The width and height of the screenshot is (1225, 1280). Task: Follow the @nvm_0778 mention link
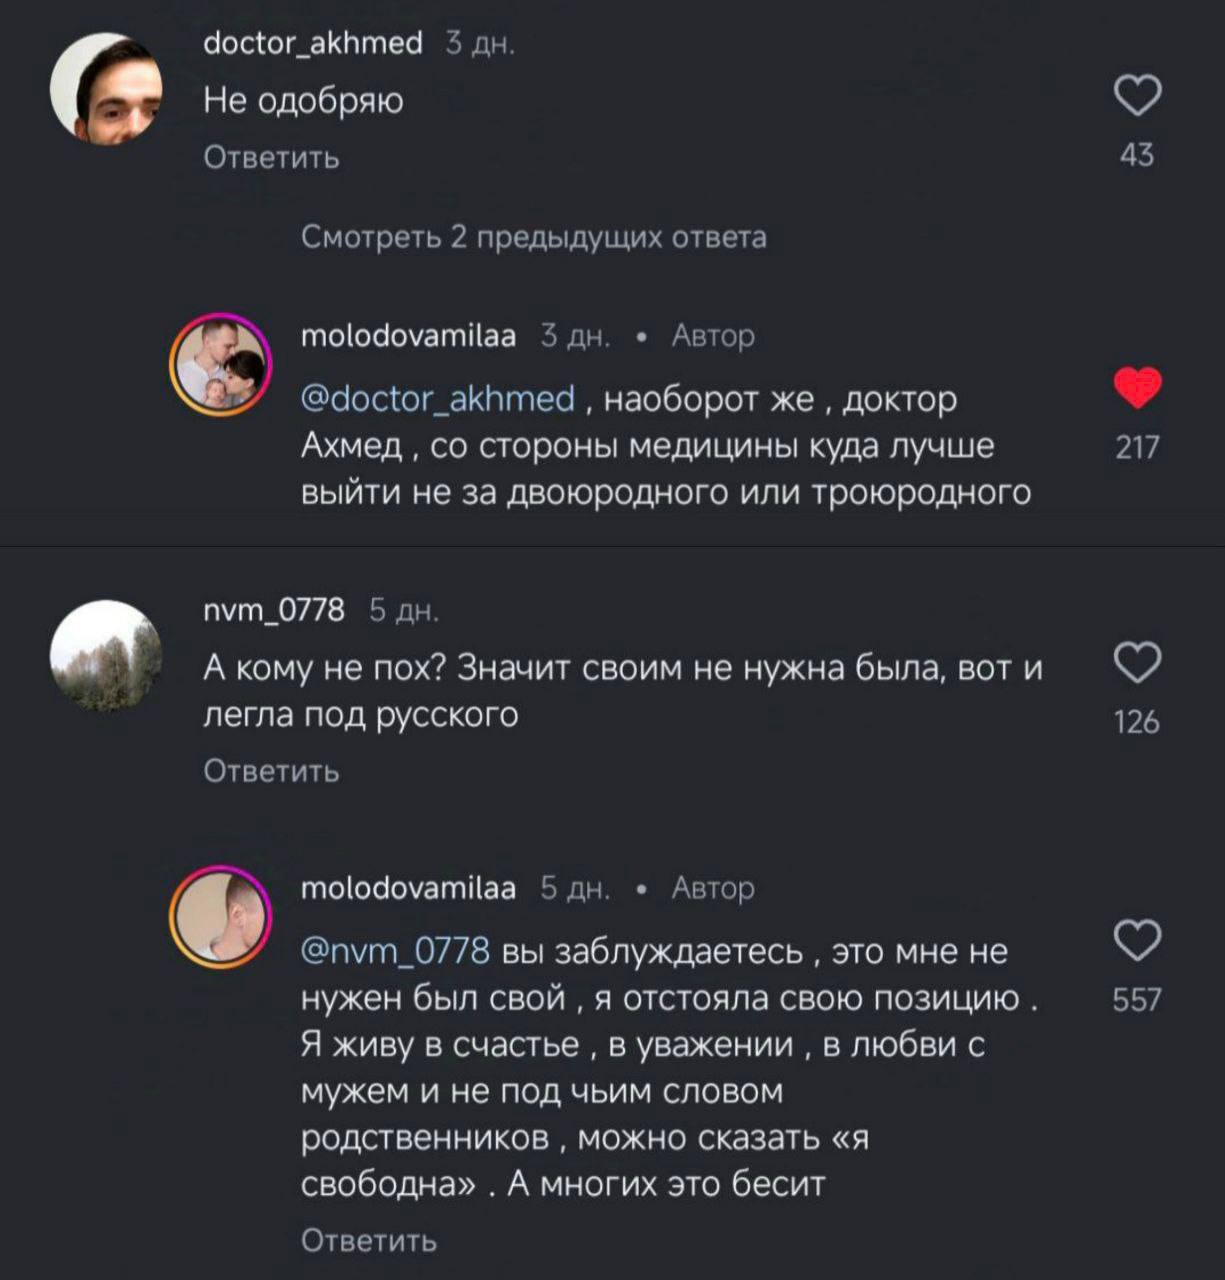[x=396, y=950]
